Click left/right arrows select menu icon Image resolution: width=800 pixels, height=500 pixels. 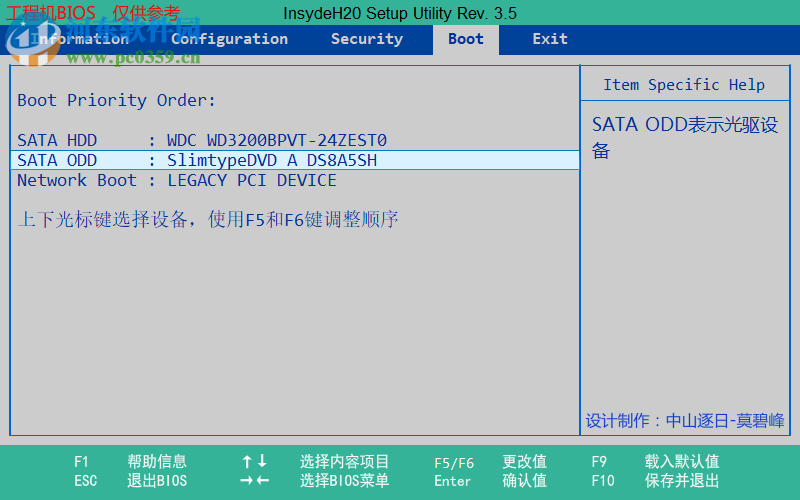pyautogui.click(x=255, y=480)
